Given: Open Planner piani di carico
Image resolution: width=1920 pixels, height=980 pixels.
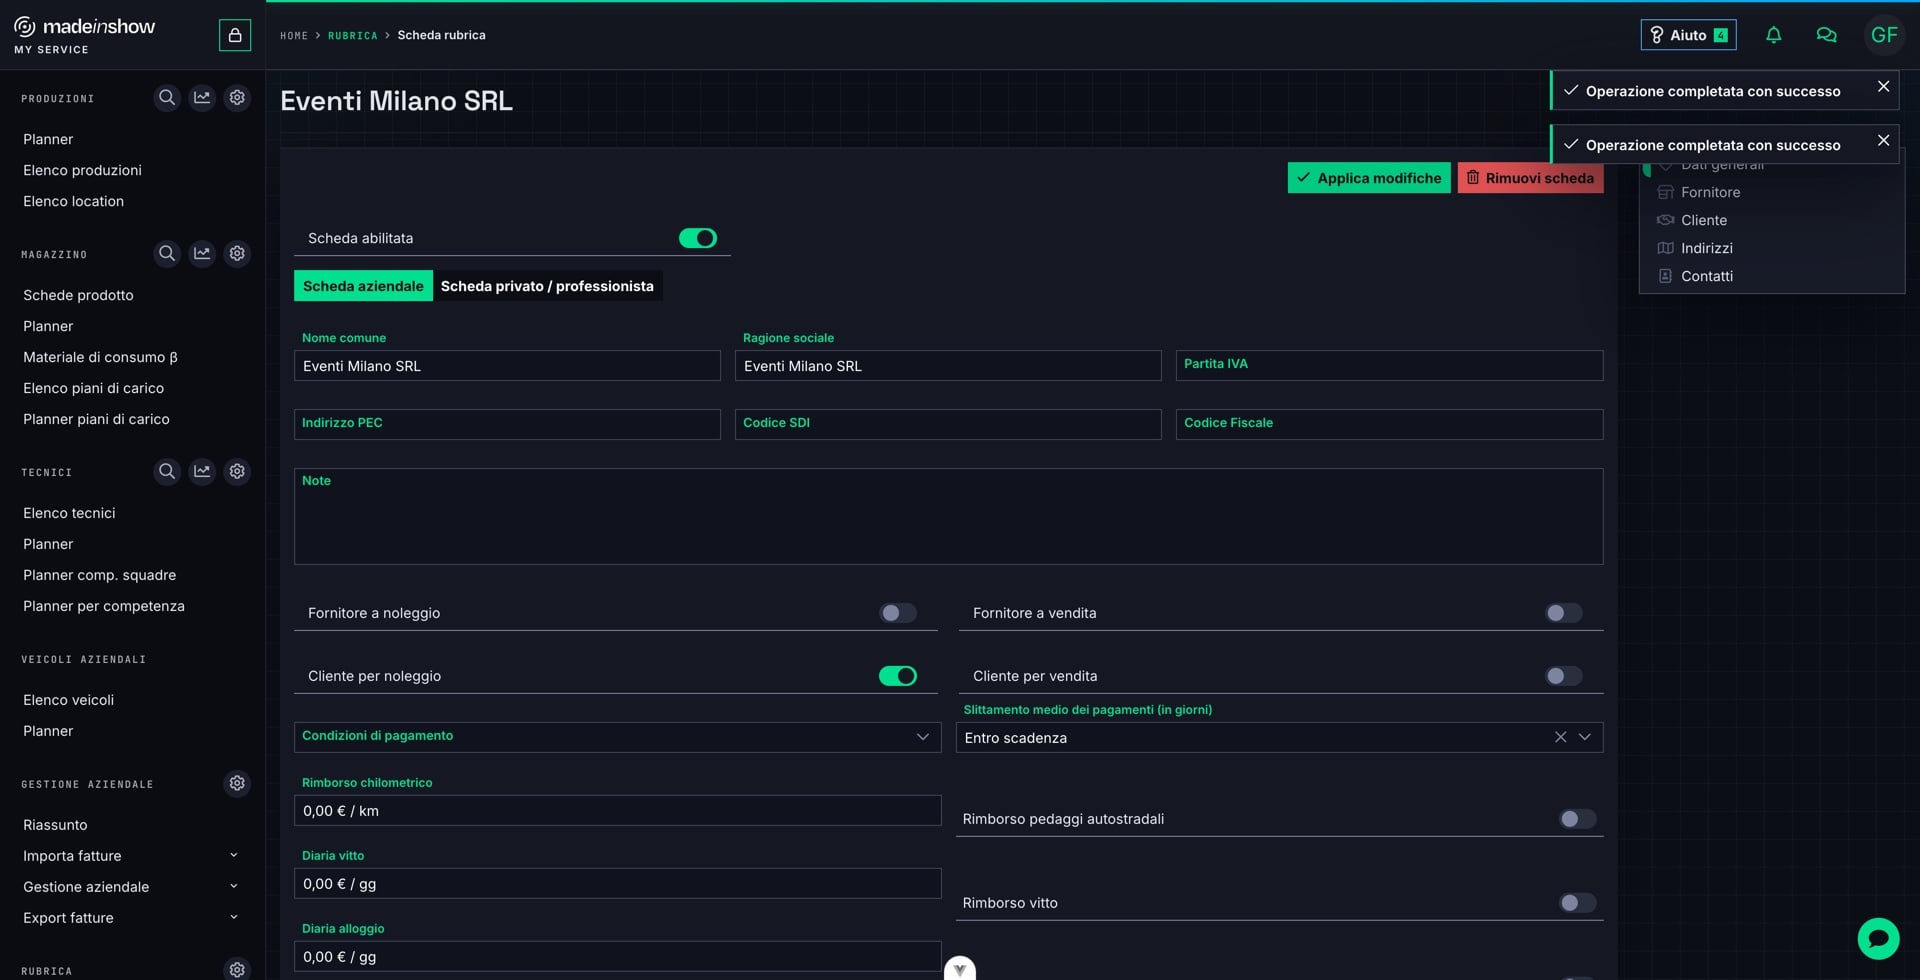Looking at the screenshot, I should coord(96,419).
